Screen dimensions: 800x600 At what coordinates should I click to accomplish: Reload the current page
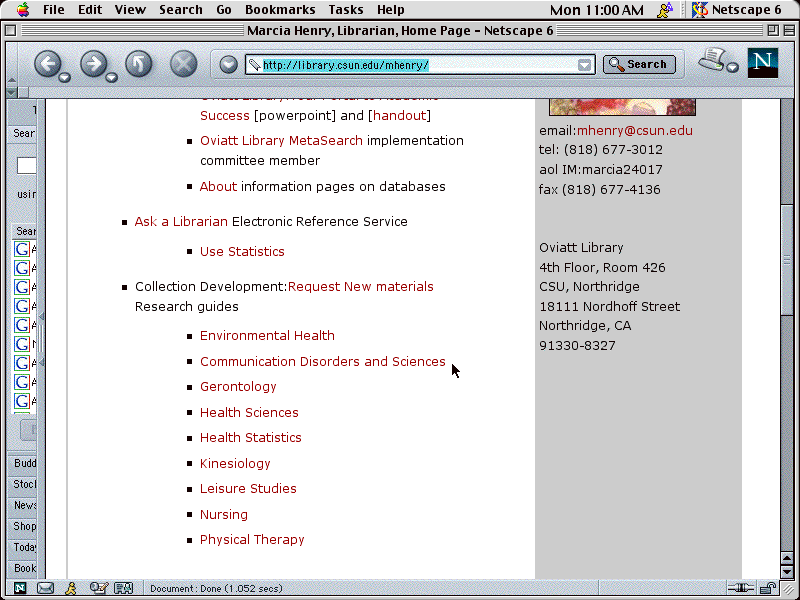(x=139, y=64)
